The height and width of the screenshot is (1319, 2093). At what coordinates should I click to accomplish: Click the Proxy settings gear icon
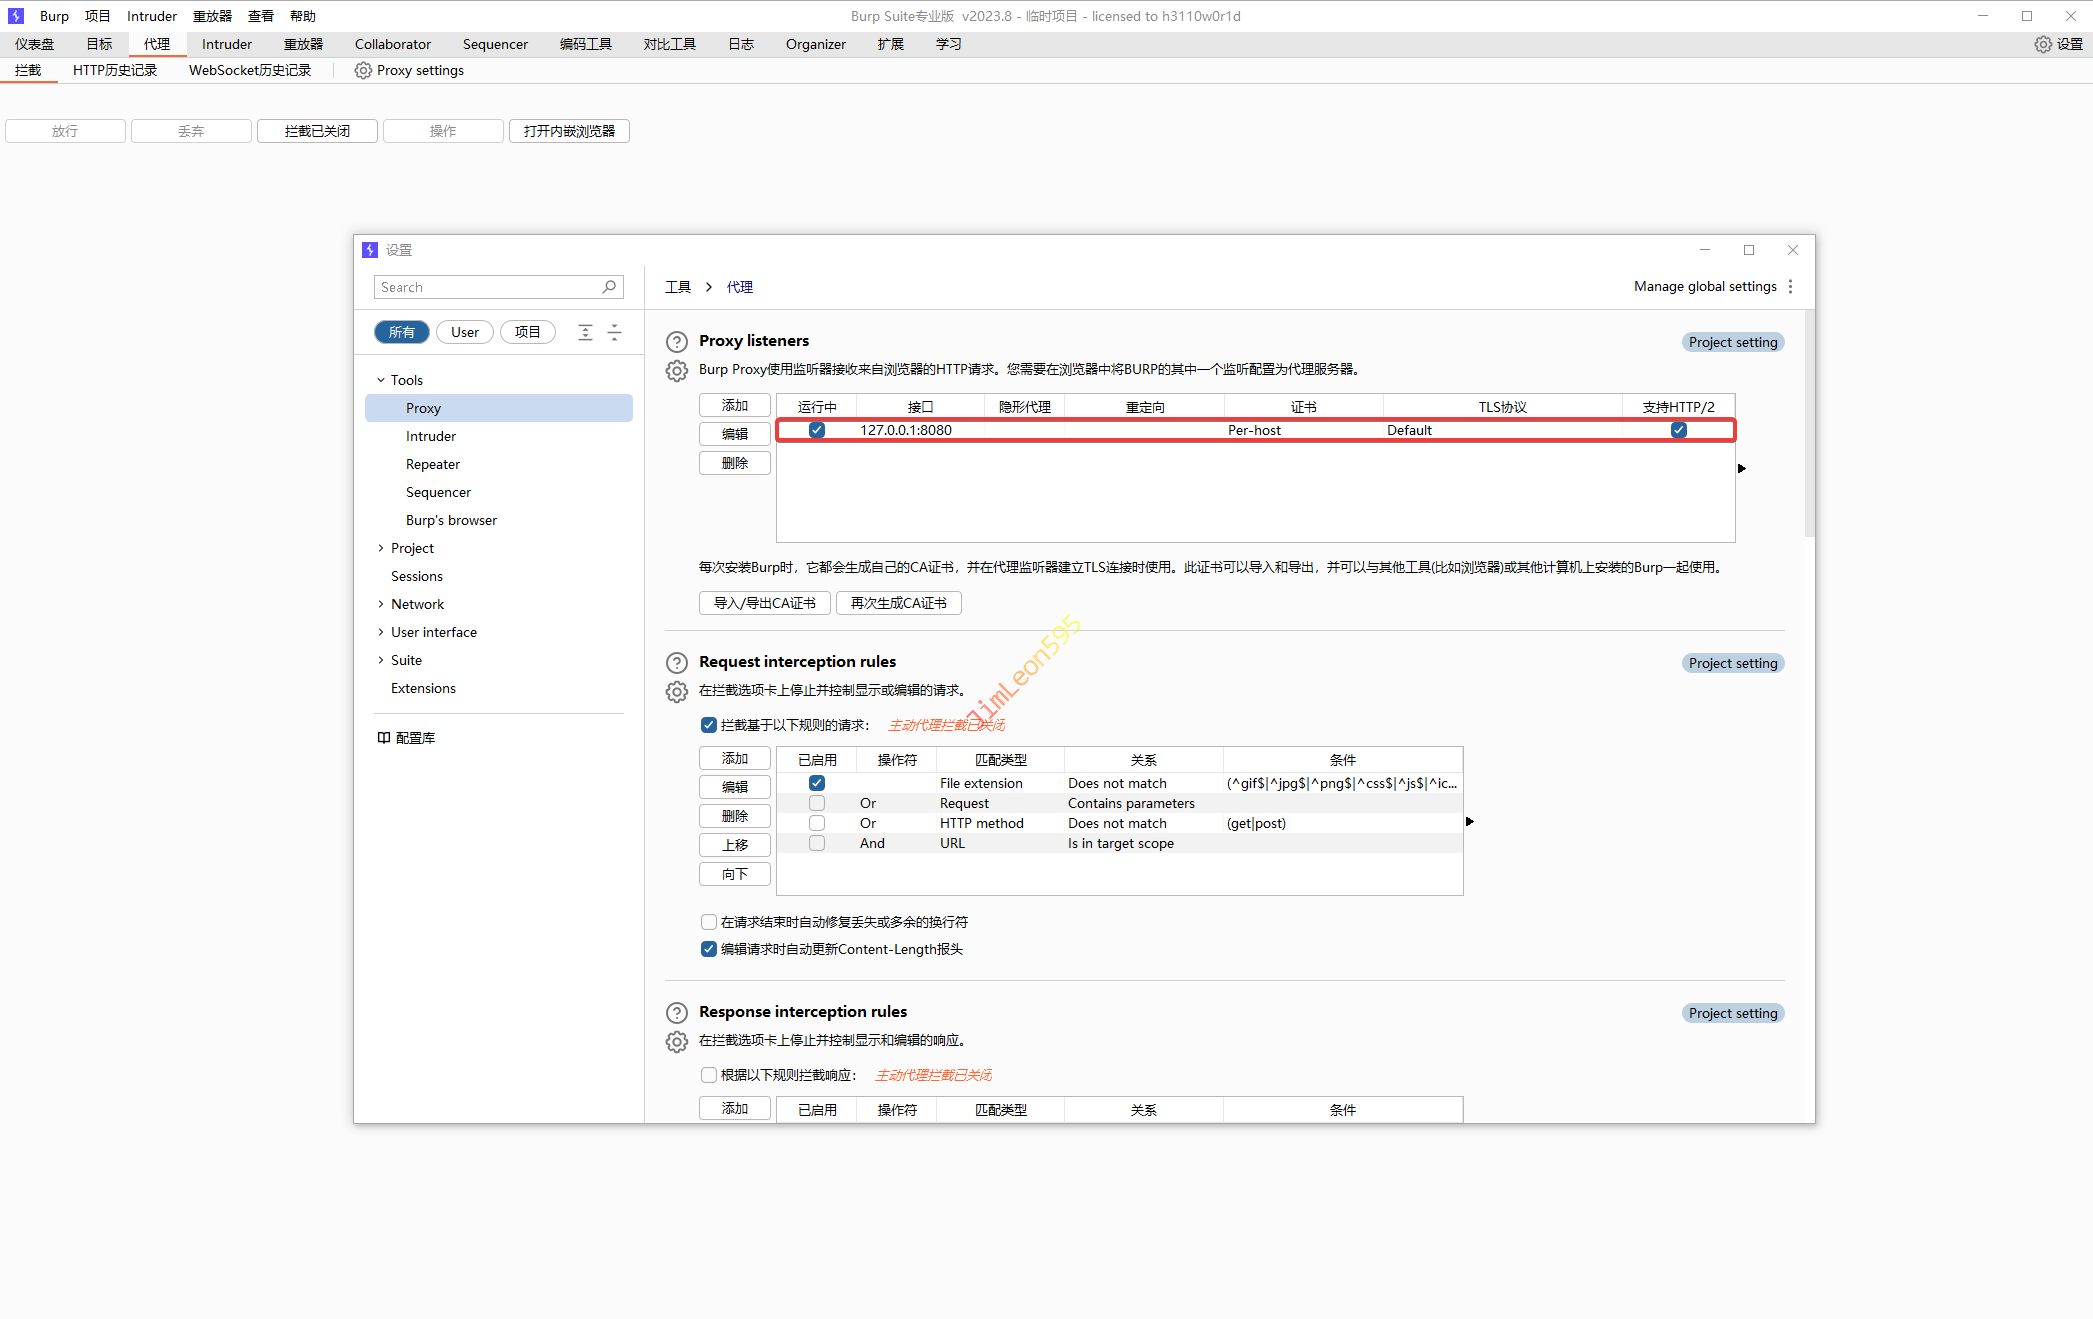click(x=363, y=71)
